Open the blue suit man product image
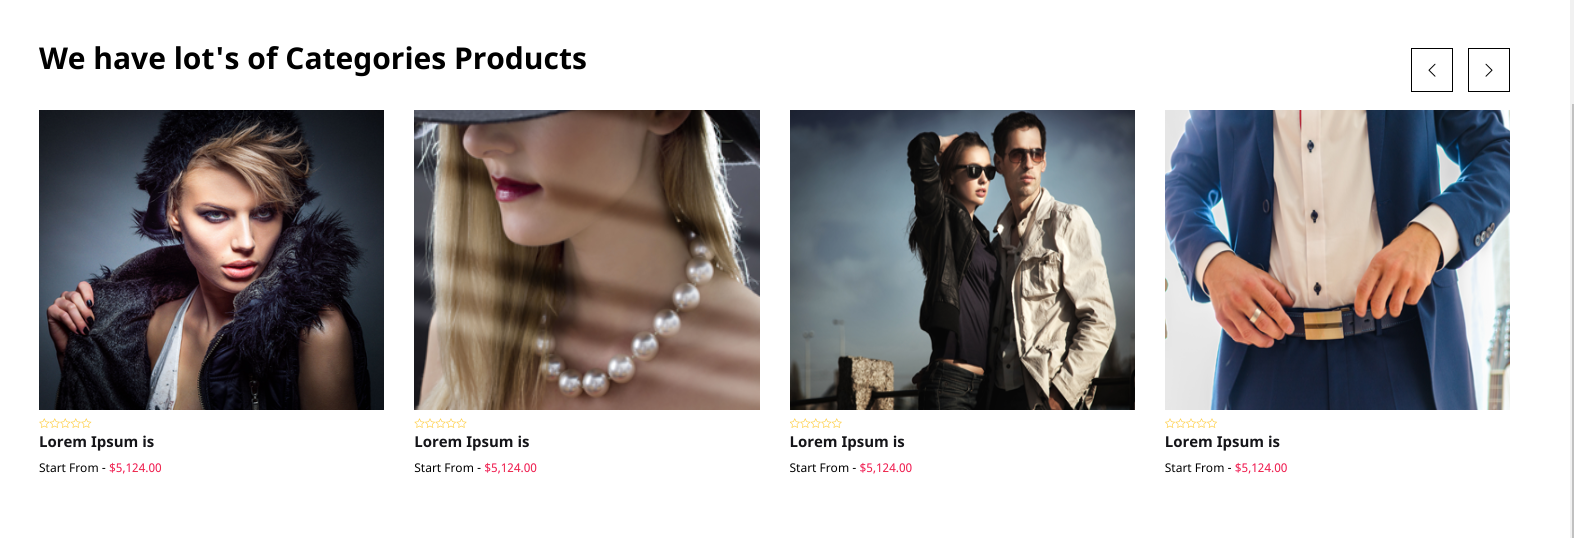The image size is (1574, 538). click(1337, 260)
